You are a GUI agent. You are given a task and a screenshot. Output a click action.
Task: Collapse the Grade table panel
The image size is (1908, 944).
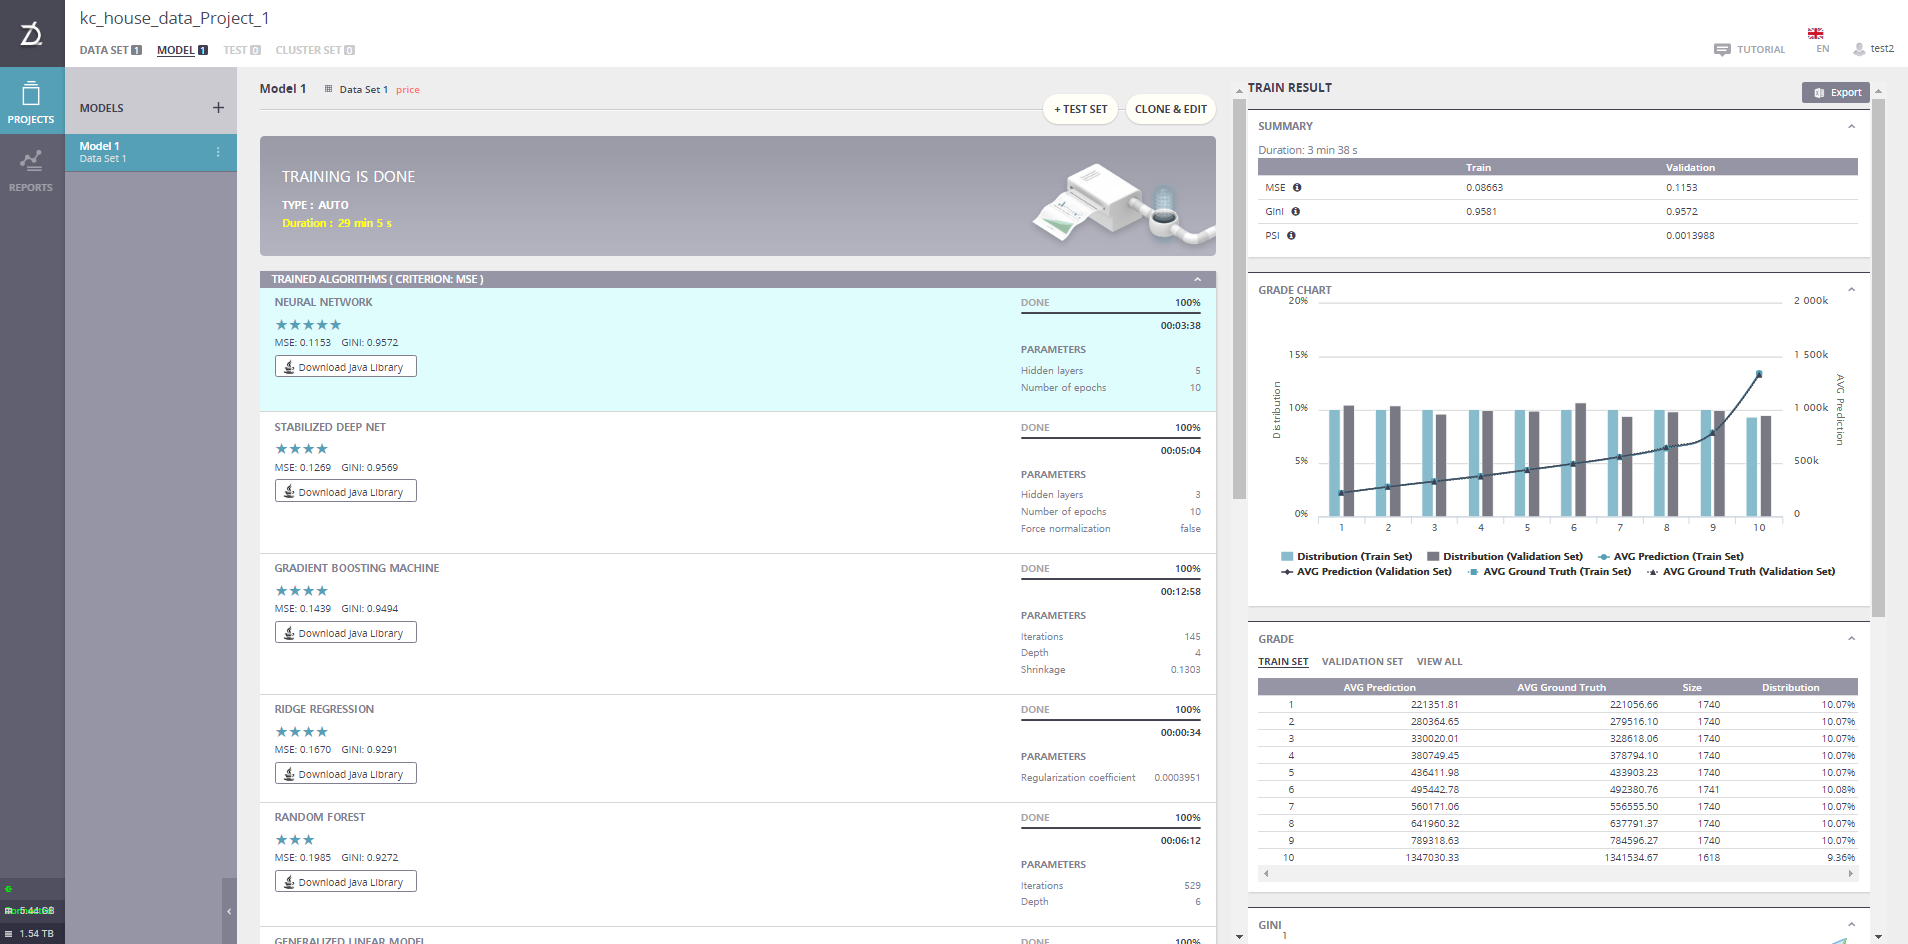(x=1851, y=639)
